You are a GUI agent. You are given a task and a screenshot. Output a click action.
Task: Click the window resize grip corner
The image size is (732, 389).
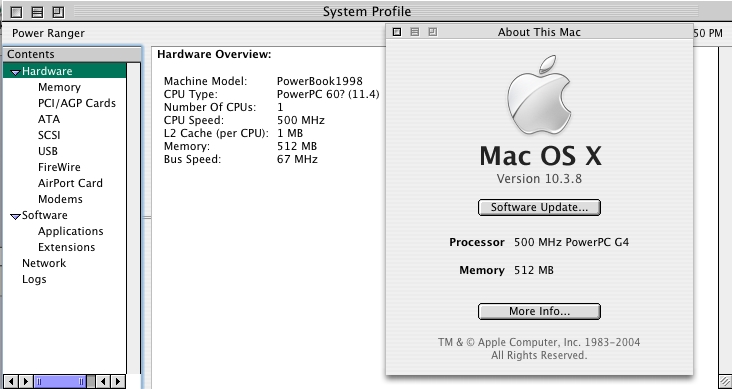[725, 382]
